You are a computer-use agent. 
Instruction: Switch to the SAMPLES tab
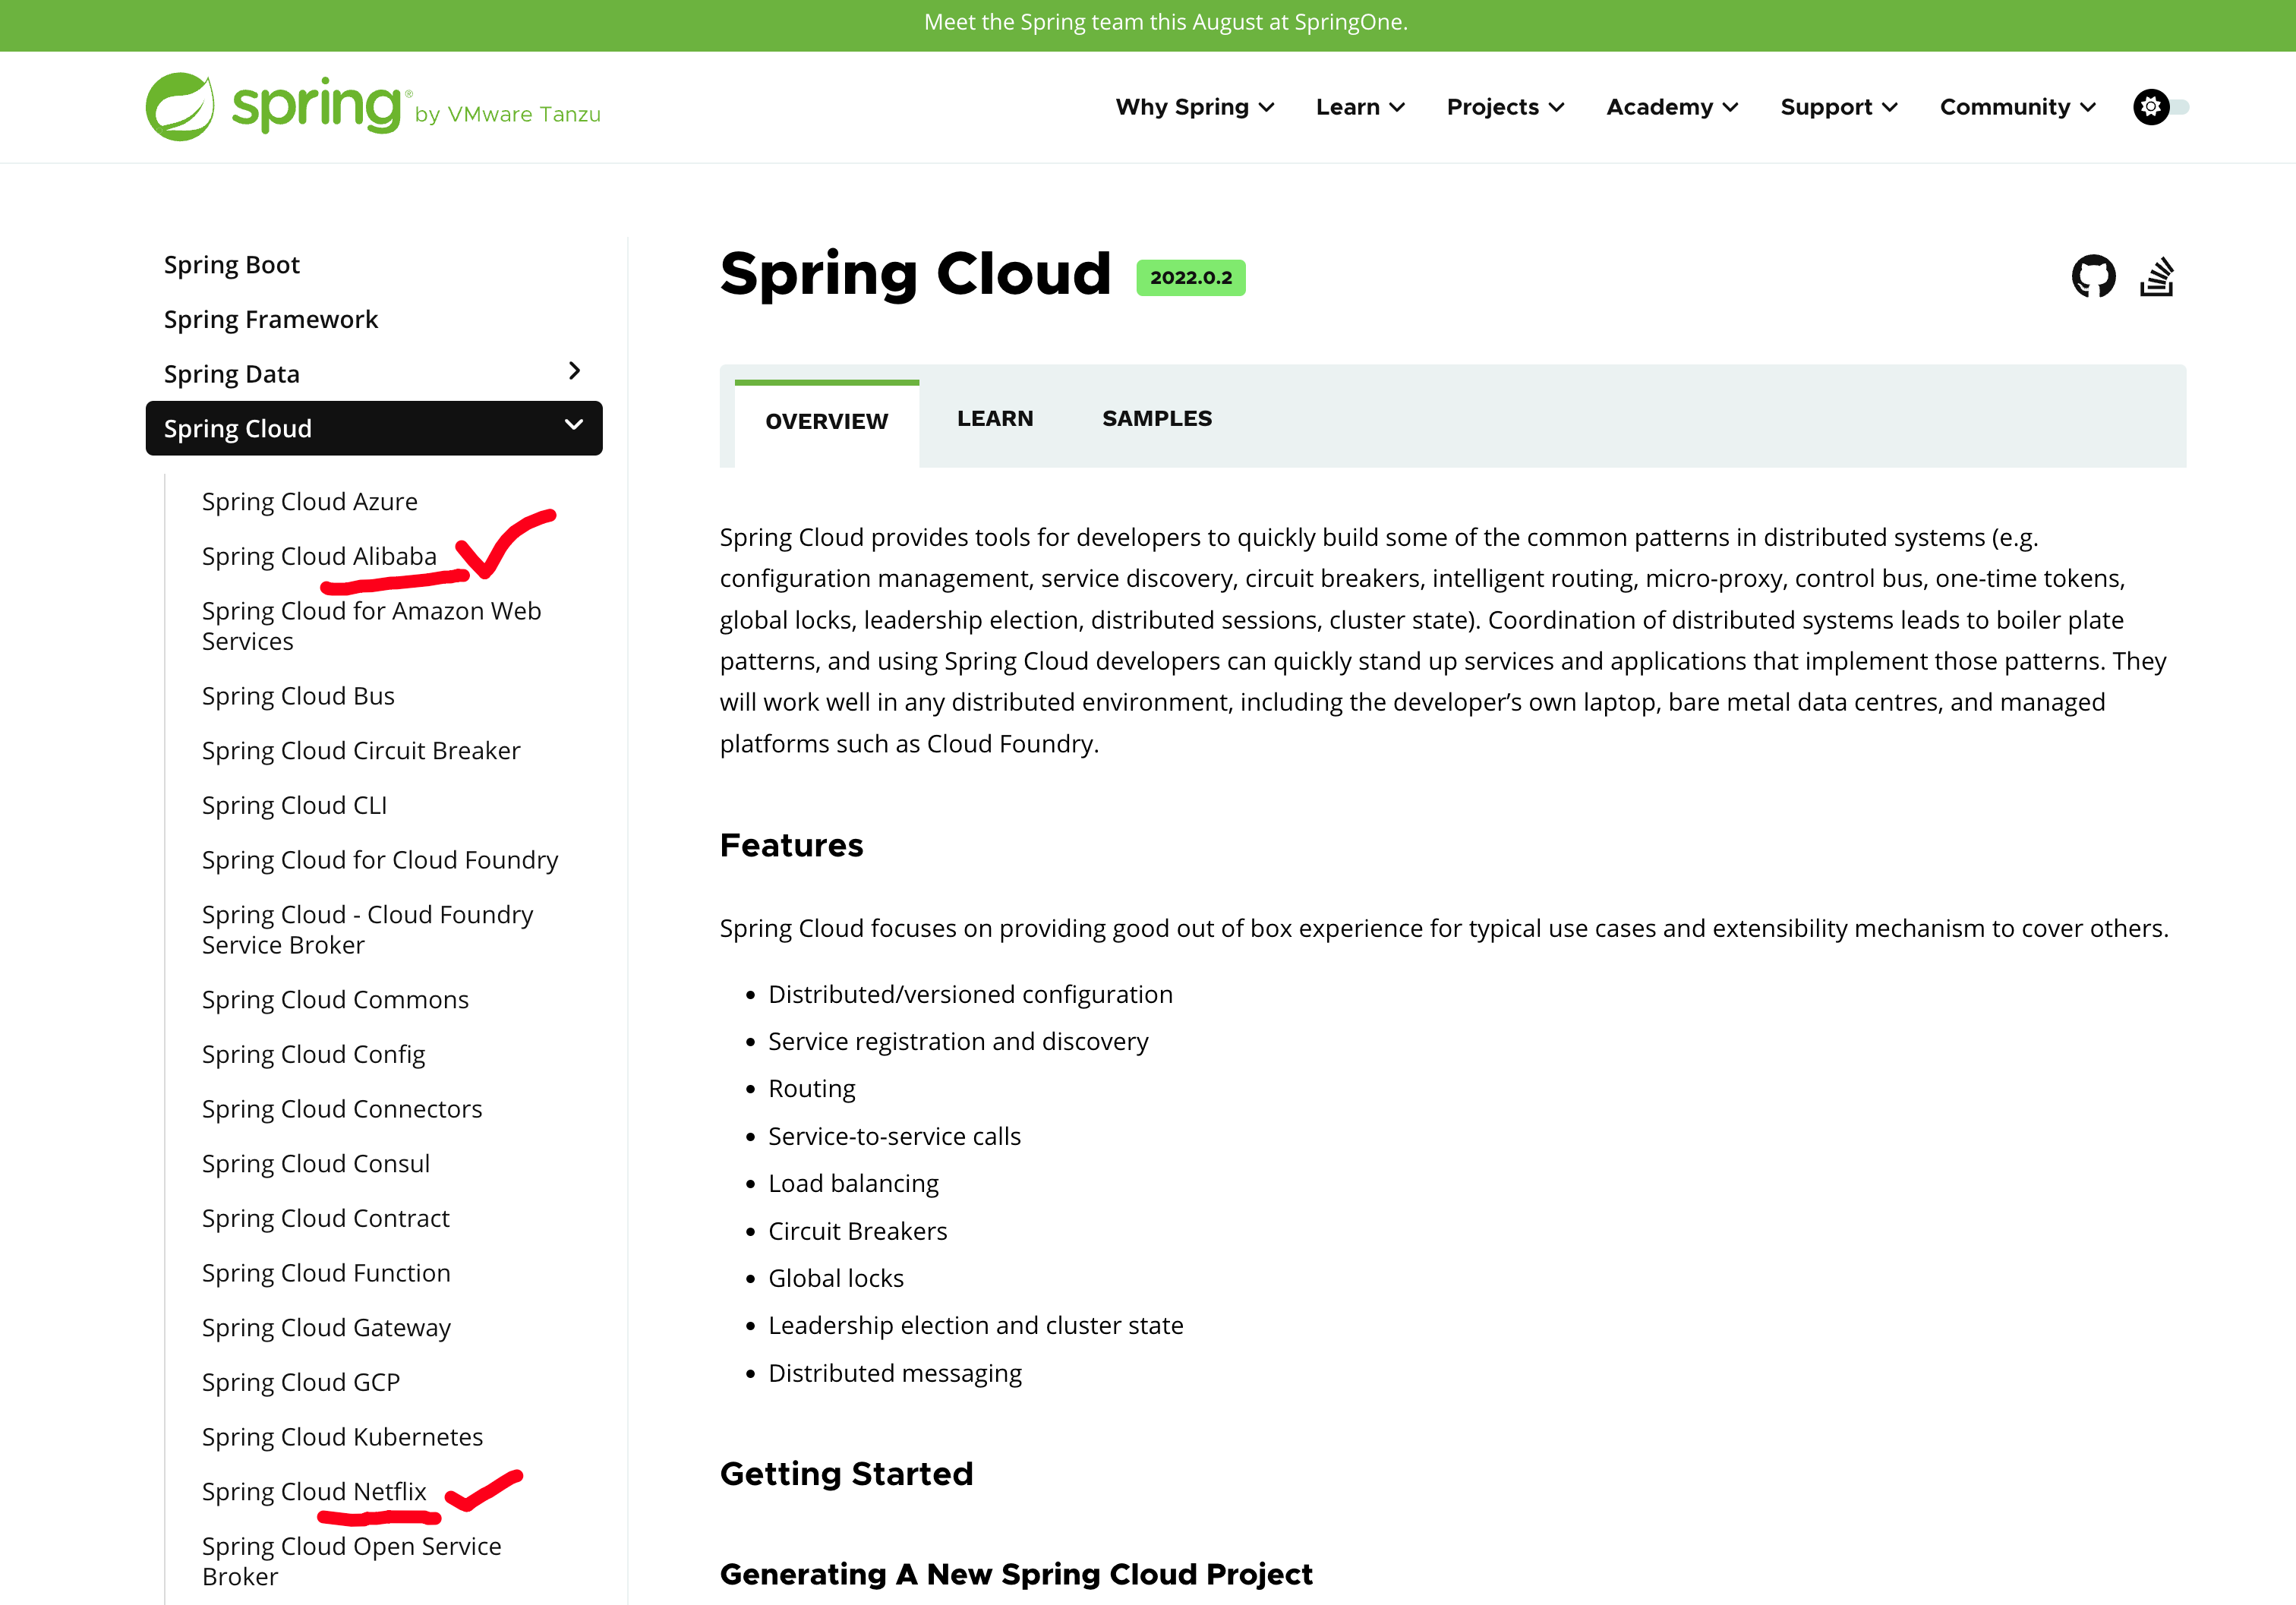(1156, 419)
